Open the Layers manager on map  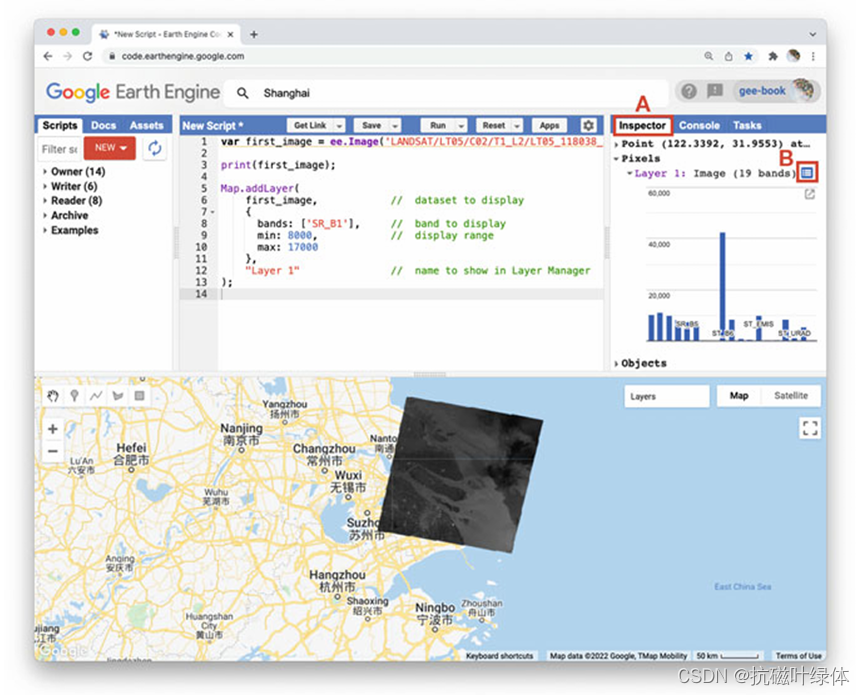pos(666,396)
